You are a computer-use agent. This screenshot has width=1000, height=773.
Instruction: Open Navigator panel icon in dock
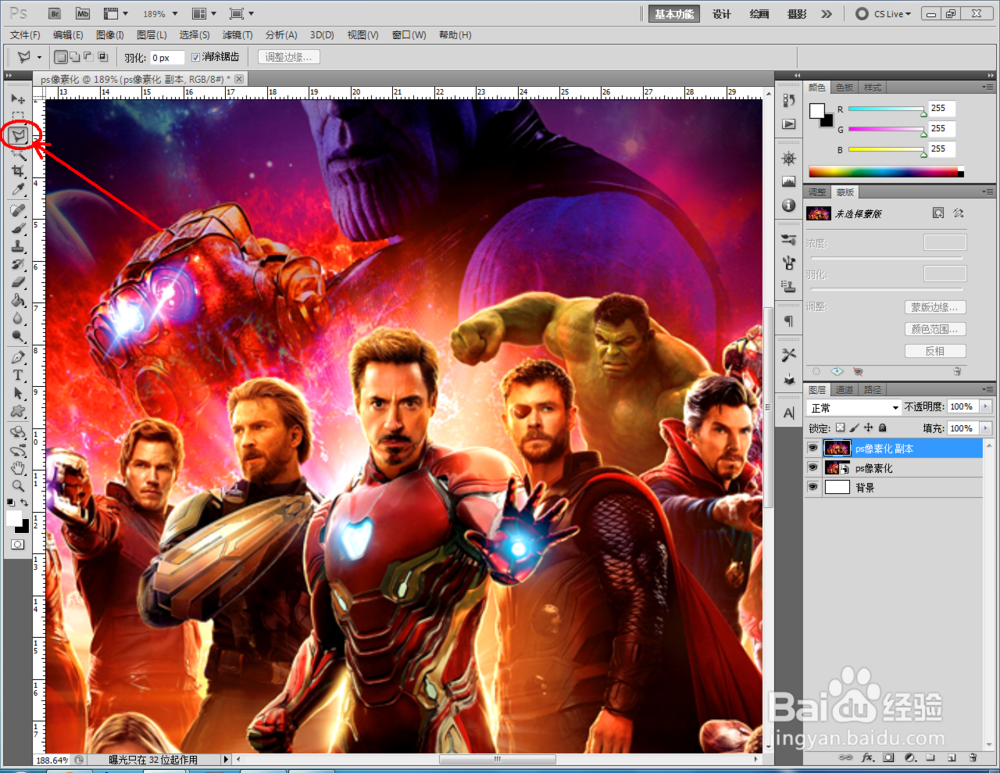click(x=789, y=158)
